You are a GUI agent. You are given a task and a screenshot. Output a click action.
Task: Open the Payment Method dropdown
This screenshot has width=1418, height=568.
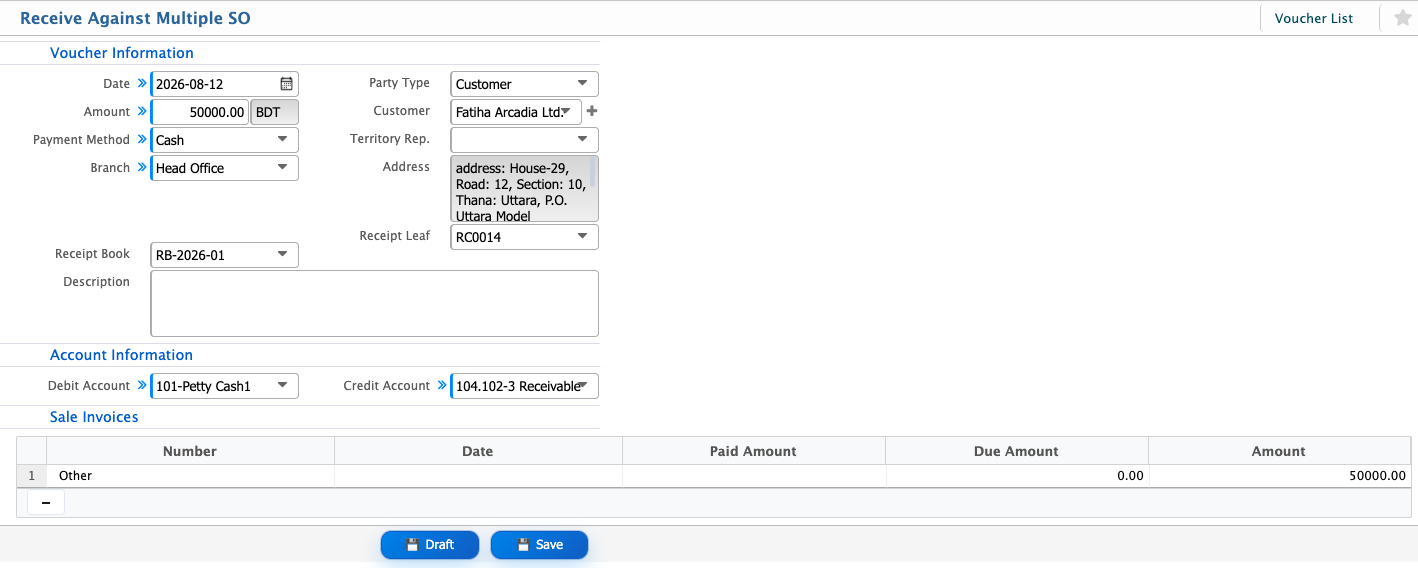coord(224,140)
